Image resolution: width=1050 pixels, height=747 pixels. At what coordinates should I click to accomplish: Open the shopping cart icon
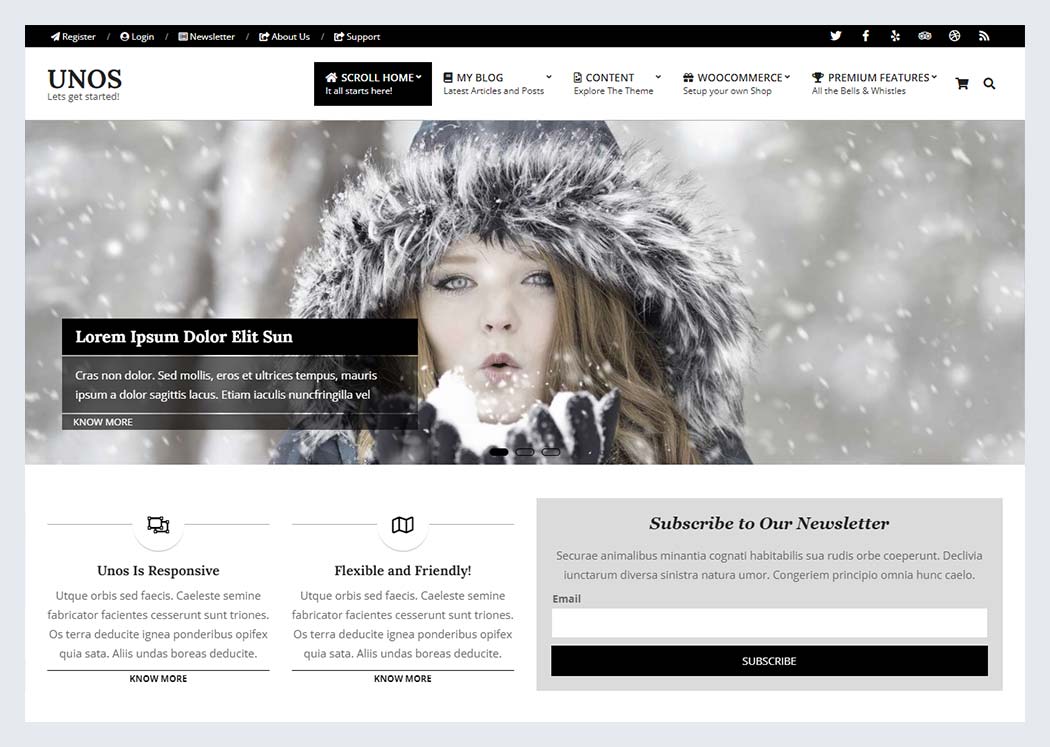coord(962,84)
